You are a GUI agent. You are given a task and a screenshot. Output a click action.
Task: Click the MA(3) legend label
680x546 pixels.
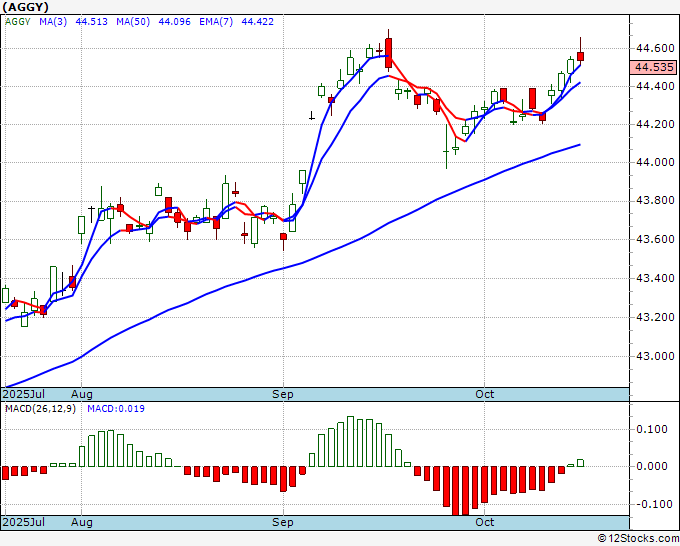pyautogui.click(x=53, y=22)
